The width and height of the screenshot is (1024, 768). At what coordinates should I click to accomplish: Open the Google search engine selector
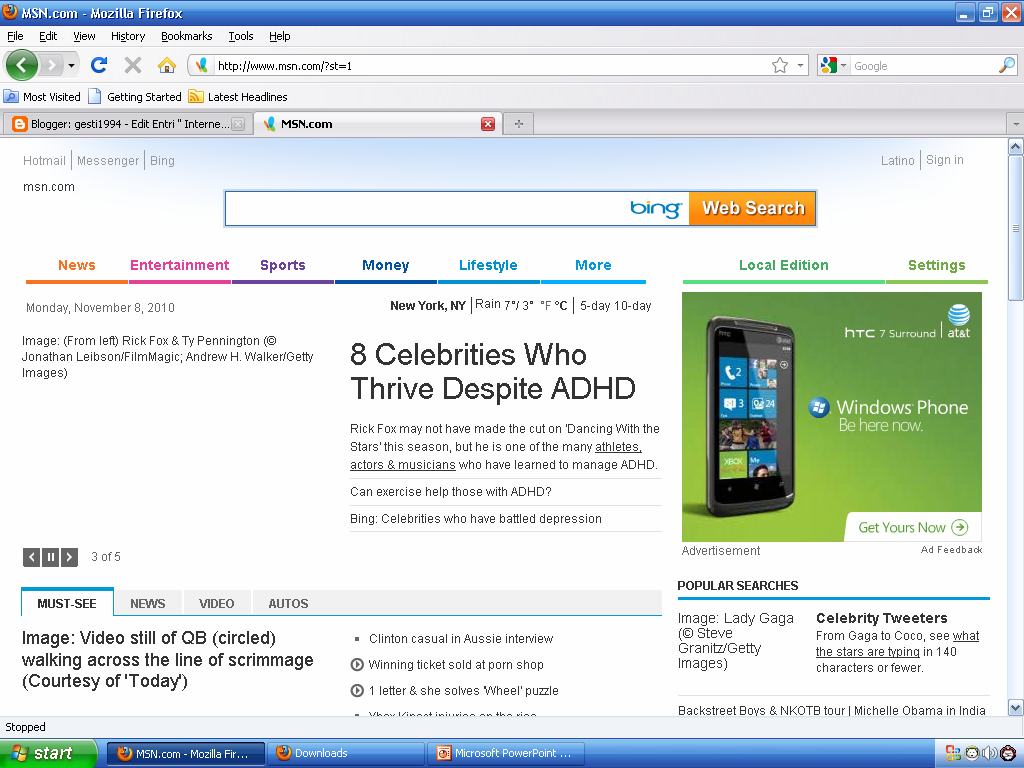[833, 65]
